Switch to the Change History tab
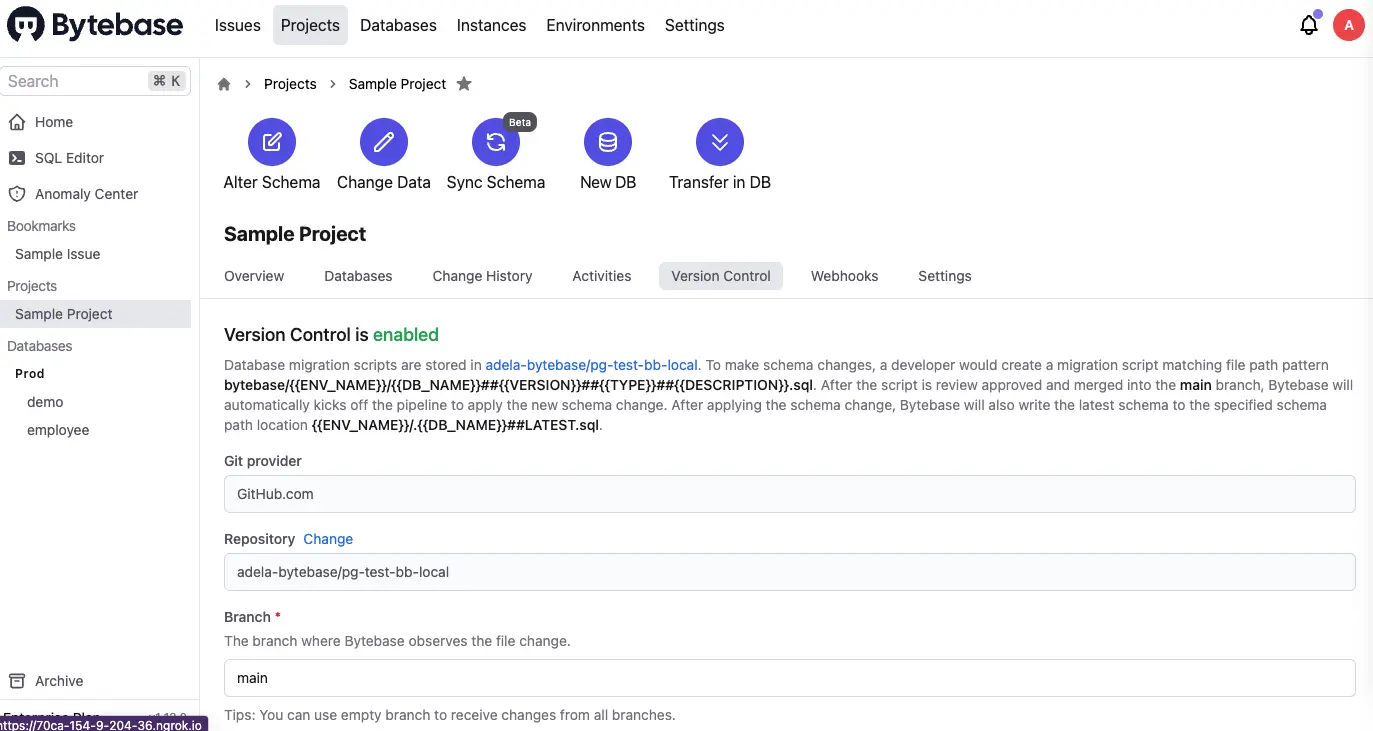1373x731 pixels. (482, 275)
